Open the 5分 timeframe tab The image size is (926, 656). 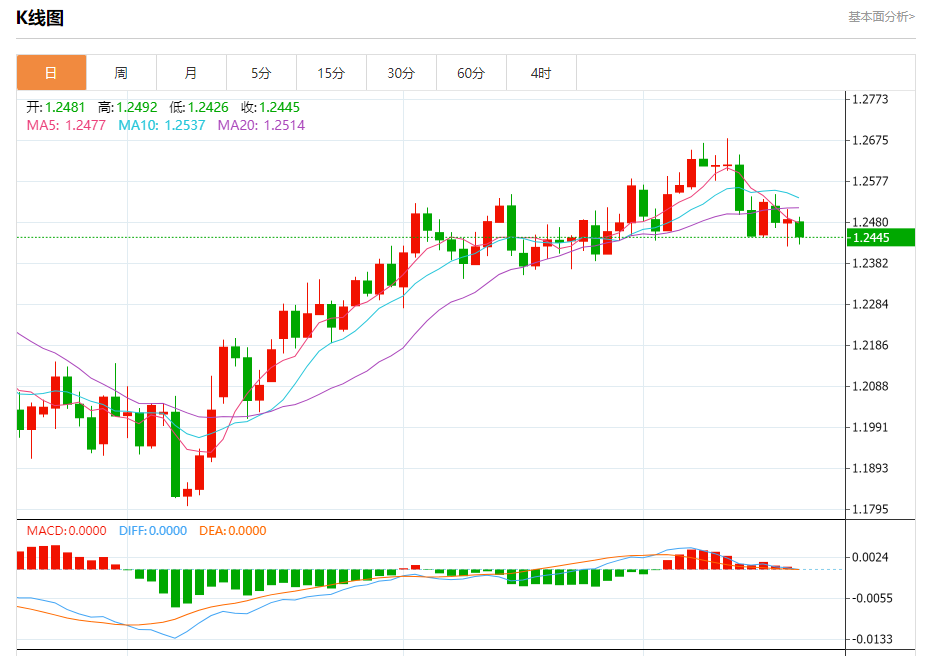point(261,73)
